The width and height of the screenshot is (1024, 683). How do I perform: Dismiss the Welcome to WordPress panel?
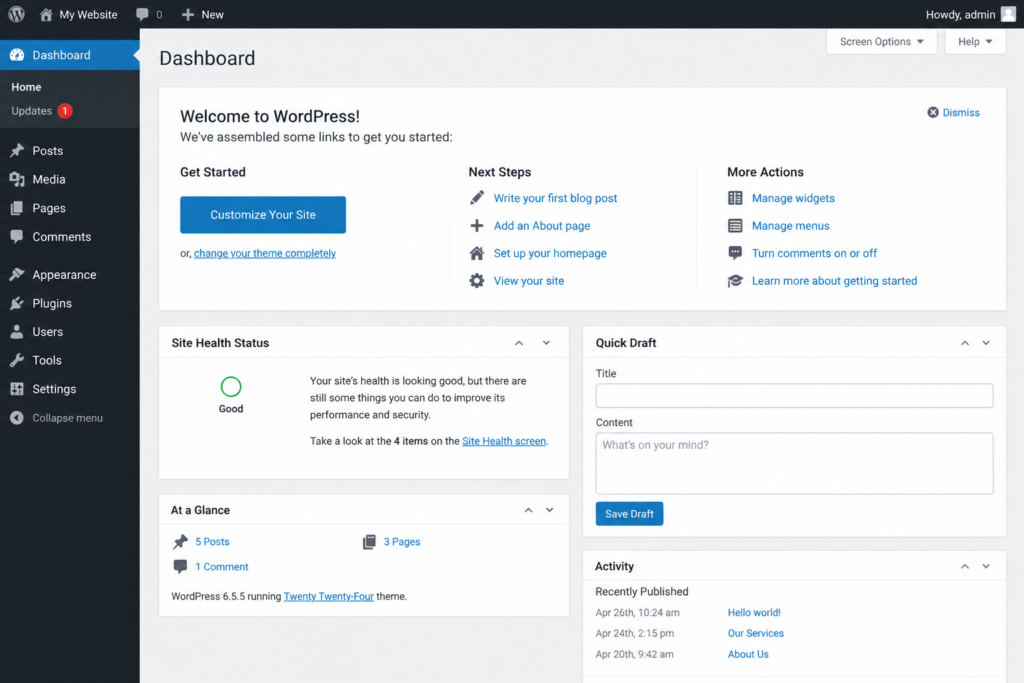[x=953, y=112]
